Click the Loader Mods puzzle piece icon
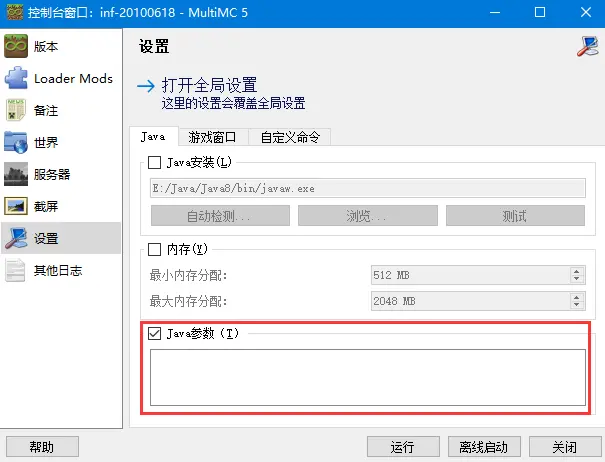The image size is (605, 462). click(x=16, y=78)
